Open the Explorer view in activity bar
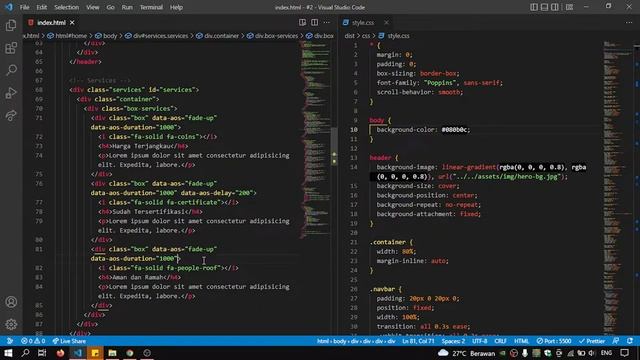 click(x=11, y=26)
